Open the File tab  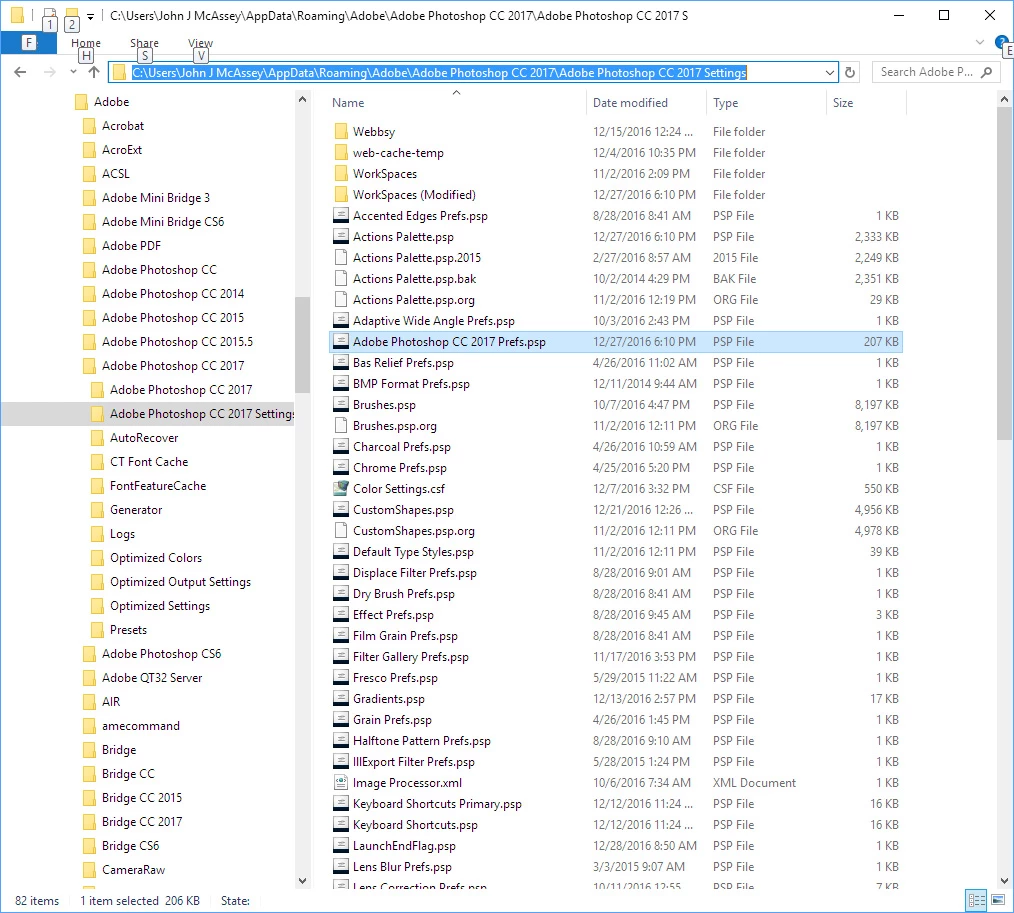point(28,43)
